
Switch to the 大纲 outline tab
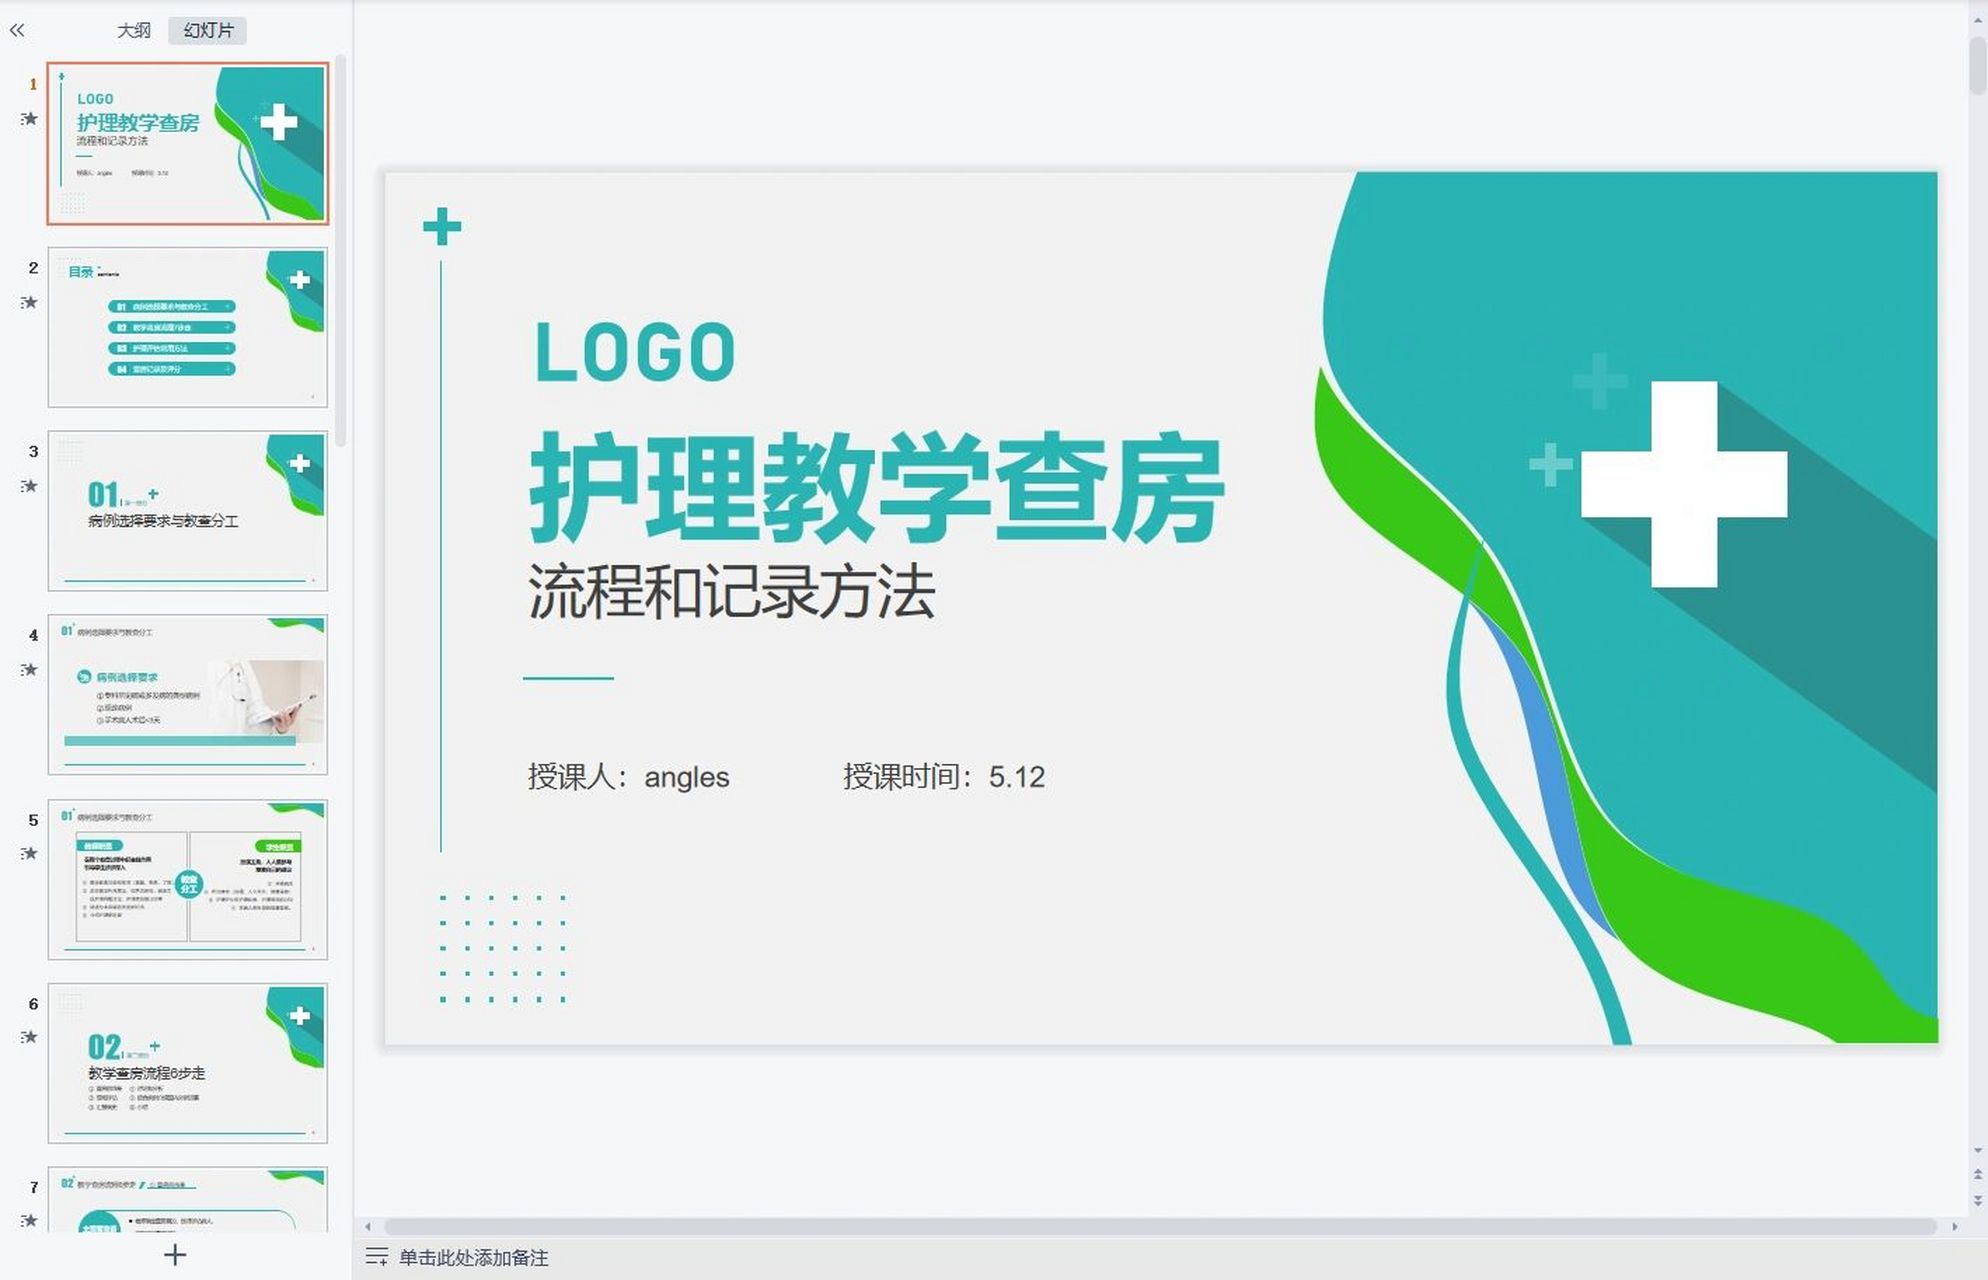coord(133,31)
